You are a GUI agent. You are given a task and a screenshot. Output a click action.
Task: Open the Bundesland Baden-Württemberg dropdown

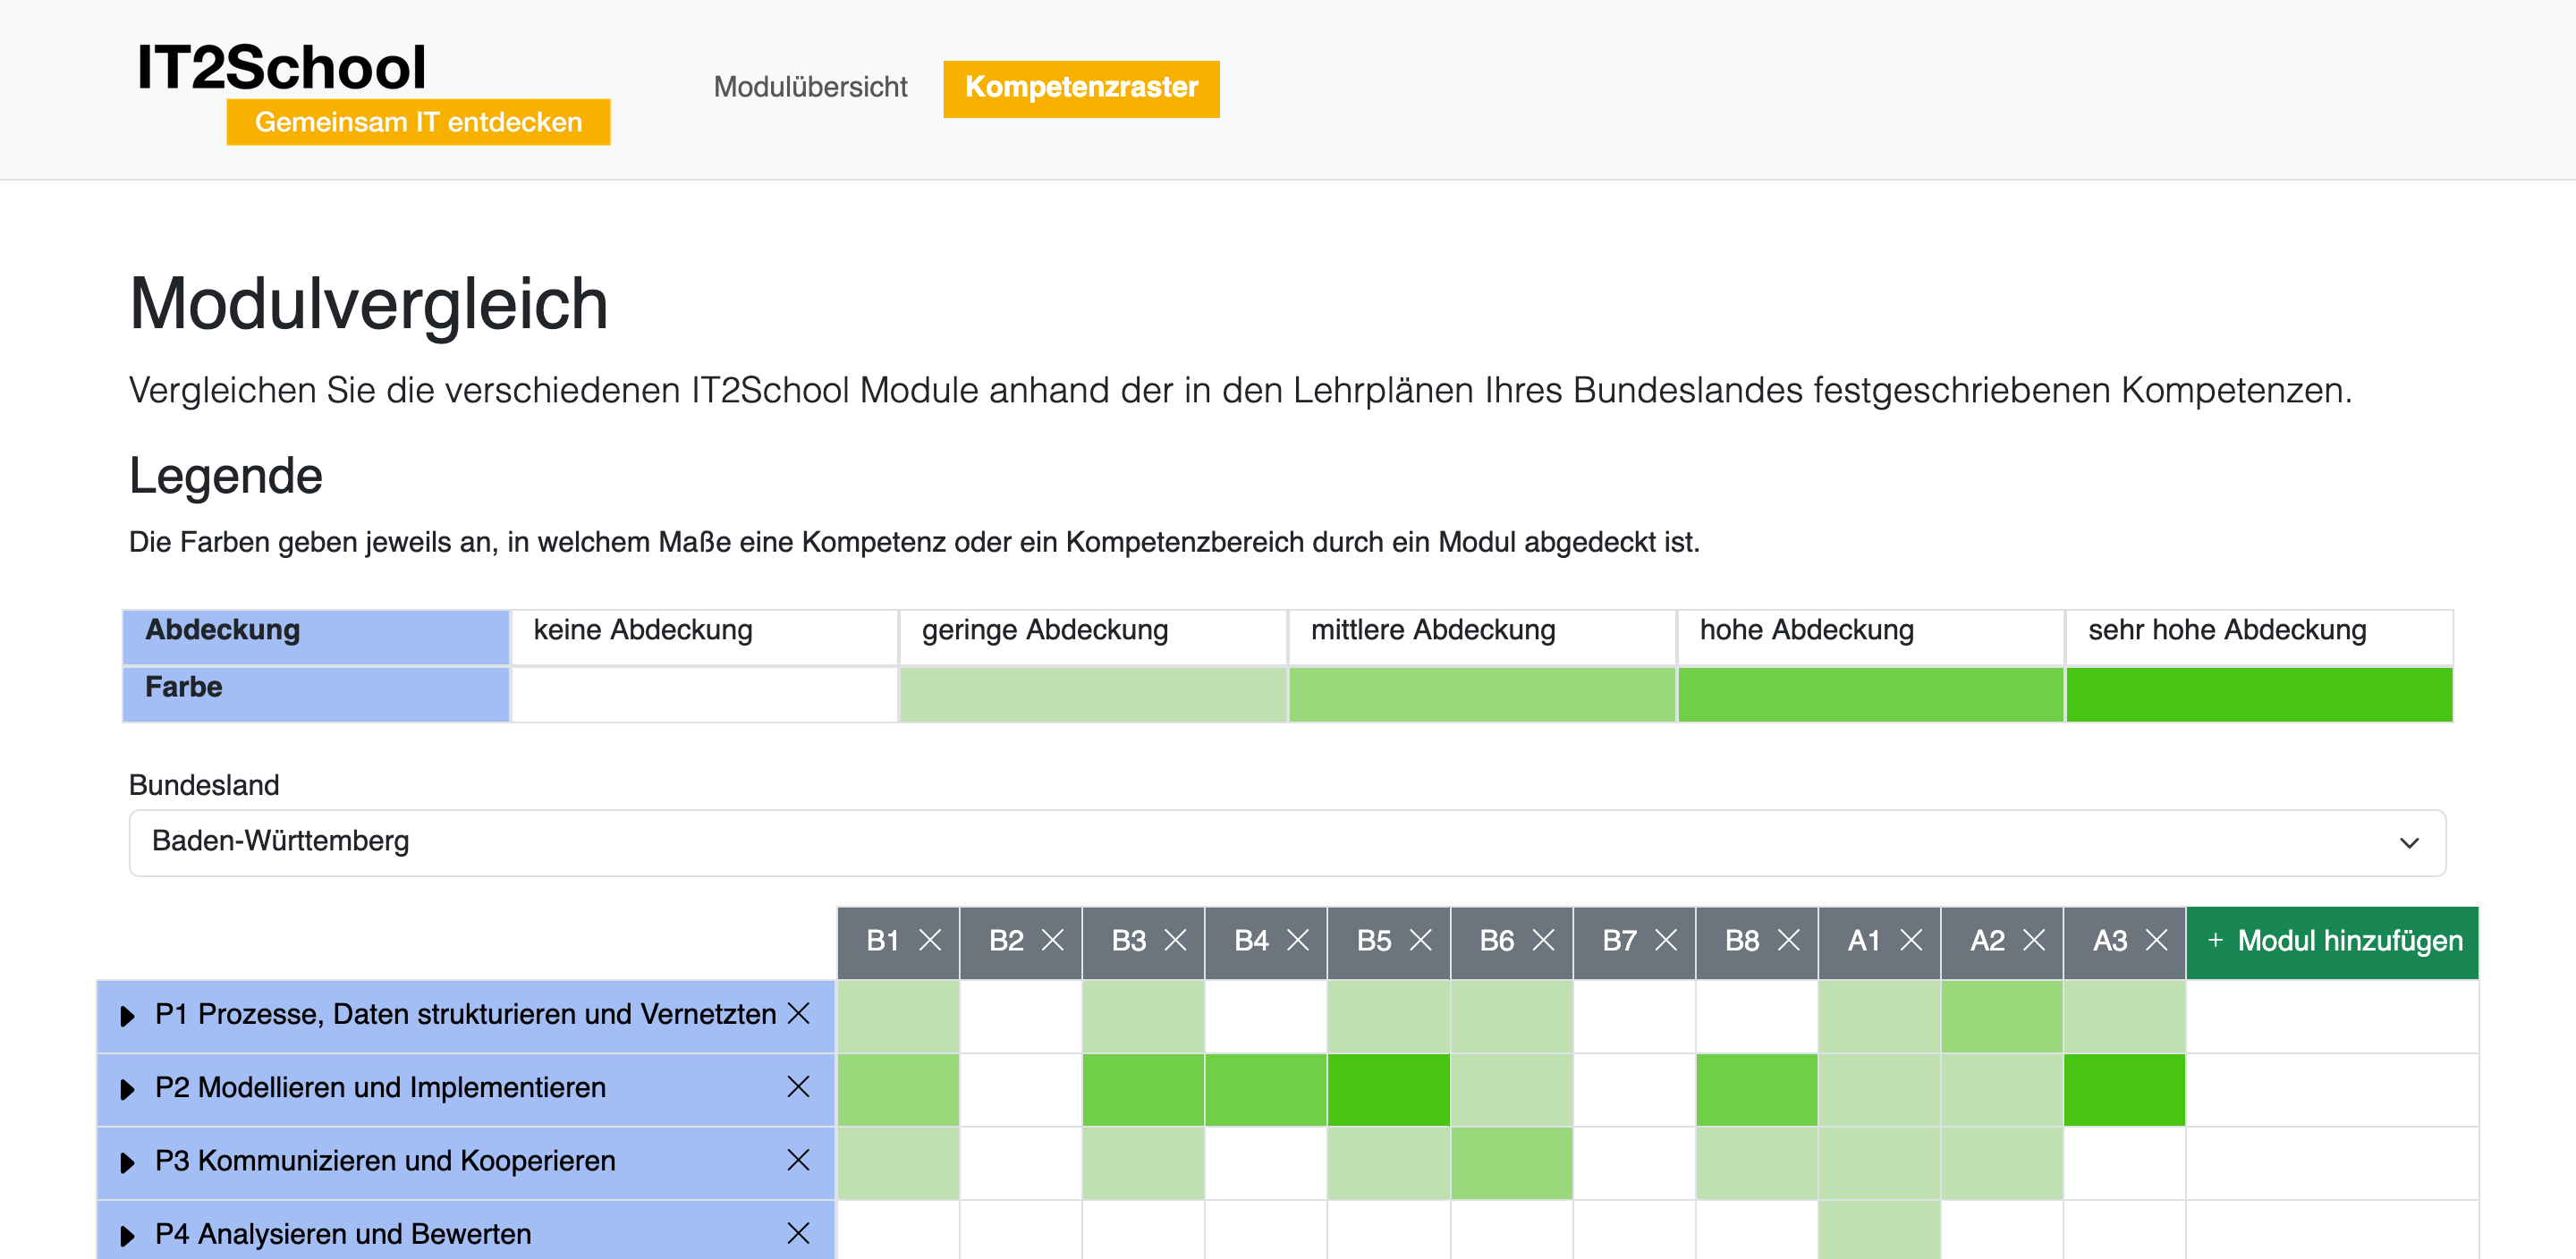pos(1287,842)
